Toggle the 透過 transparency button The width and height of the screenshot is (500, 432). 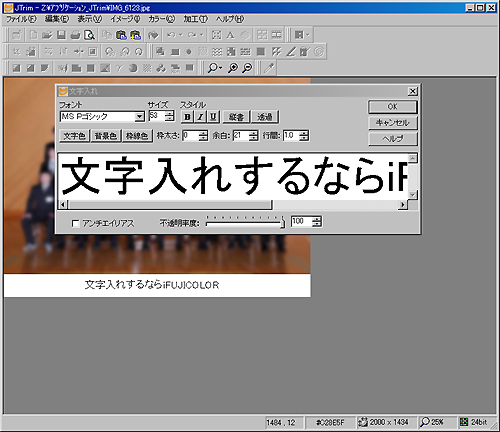click(x=265, y=117)
